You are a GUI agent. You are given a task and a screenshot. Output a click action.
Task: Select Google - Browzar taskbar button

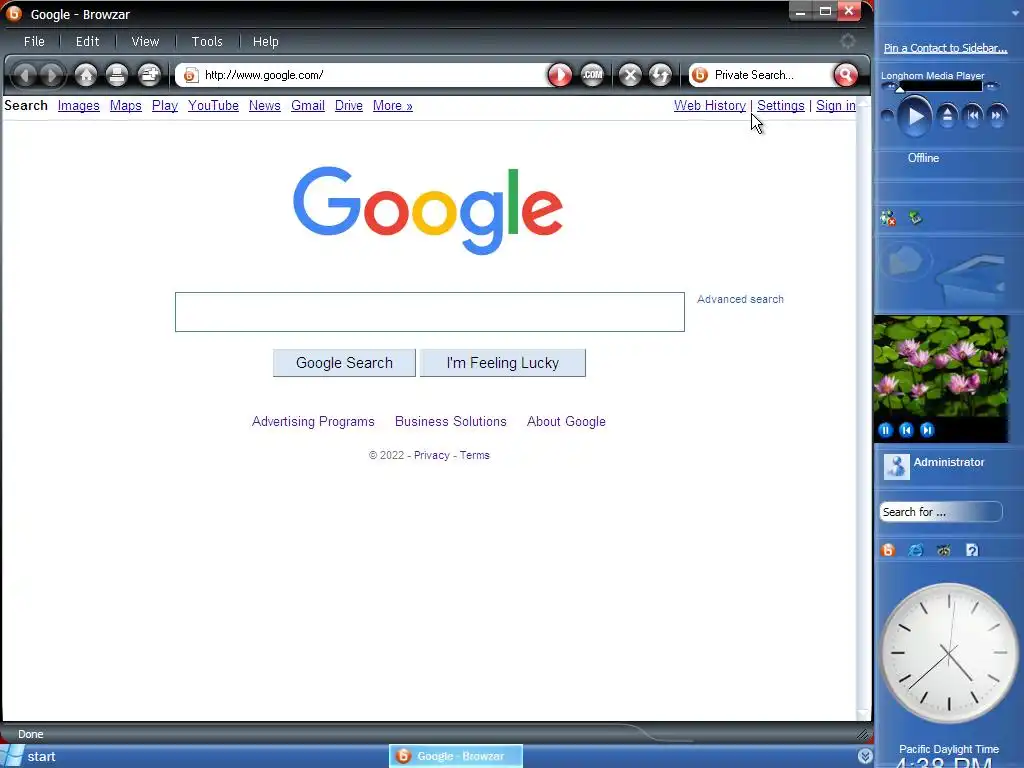(x=456, y=756)
